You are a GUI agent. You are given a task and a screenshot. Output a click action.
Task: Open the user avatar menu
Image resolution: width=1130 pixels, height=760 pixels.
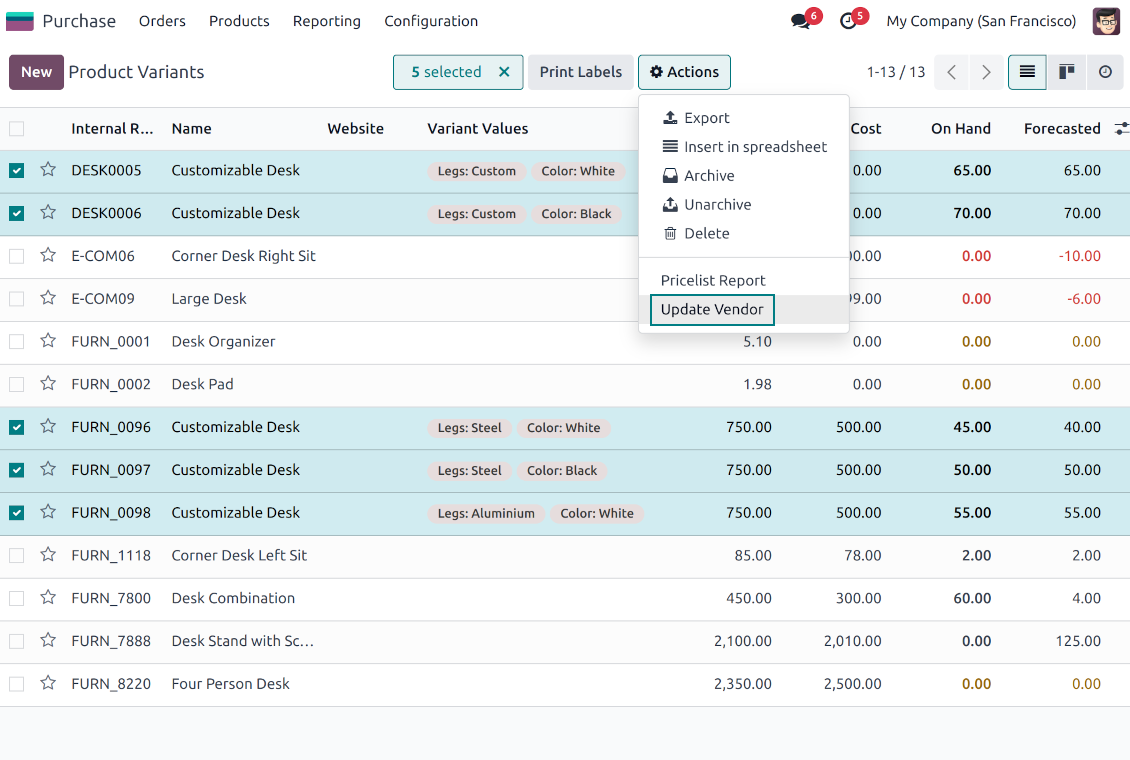[1106, 21]
